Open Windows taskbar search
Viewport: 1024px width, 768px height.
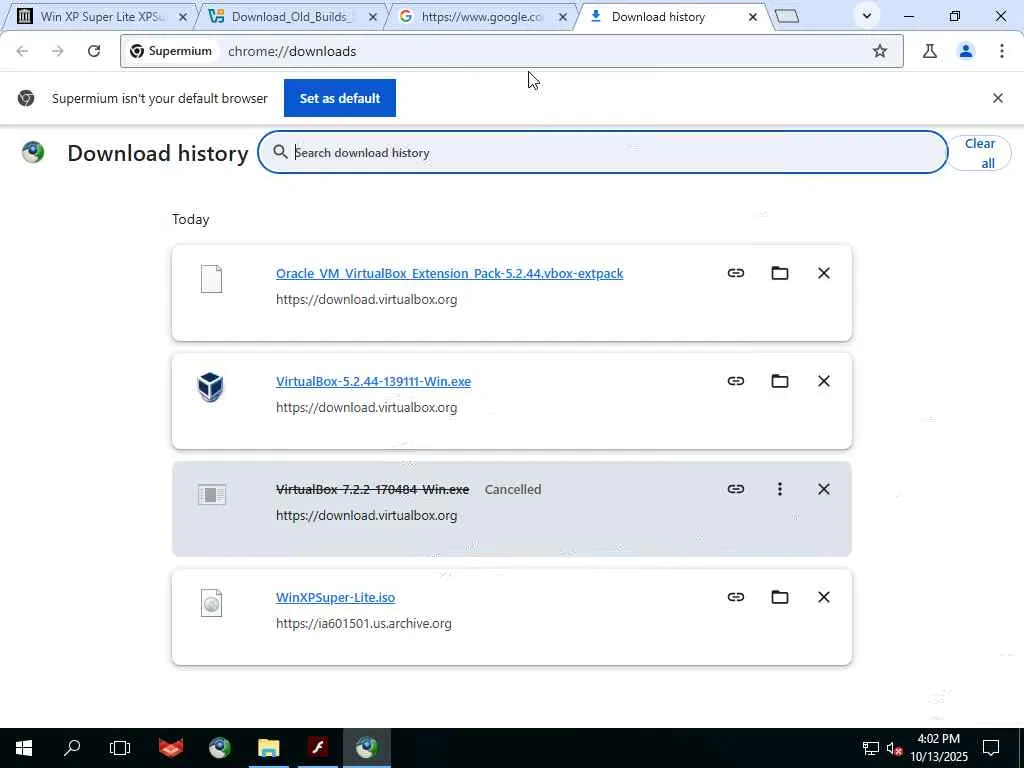(72, 748)
